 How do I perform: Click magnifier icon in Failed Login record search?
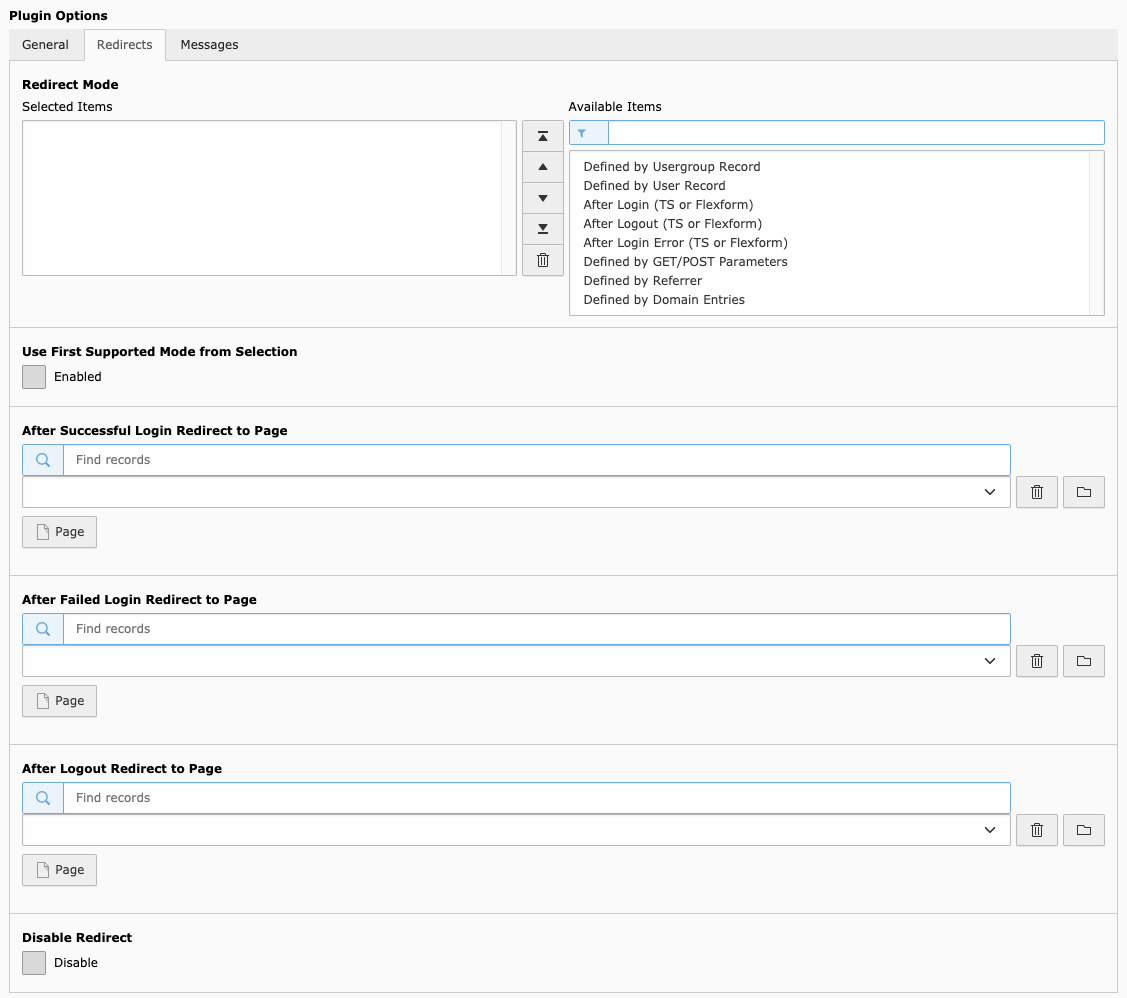coord(43,628)
